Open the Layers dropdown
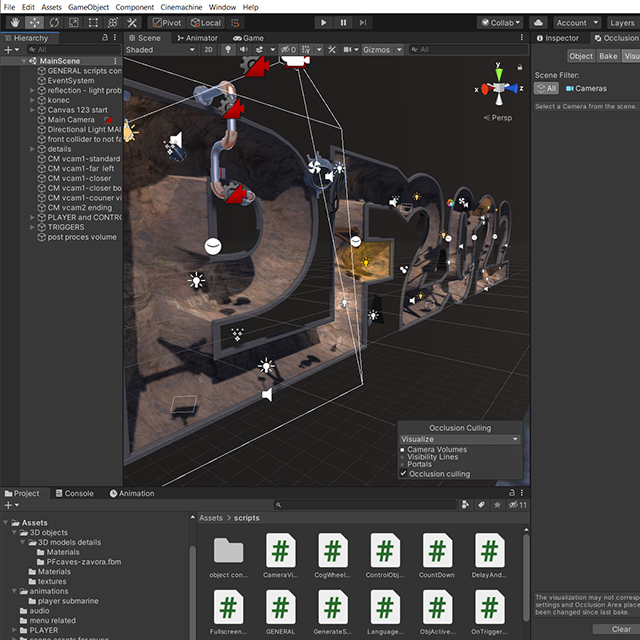The height and width of the screenshot is (640, 640). (623, 23)
